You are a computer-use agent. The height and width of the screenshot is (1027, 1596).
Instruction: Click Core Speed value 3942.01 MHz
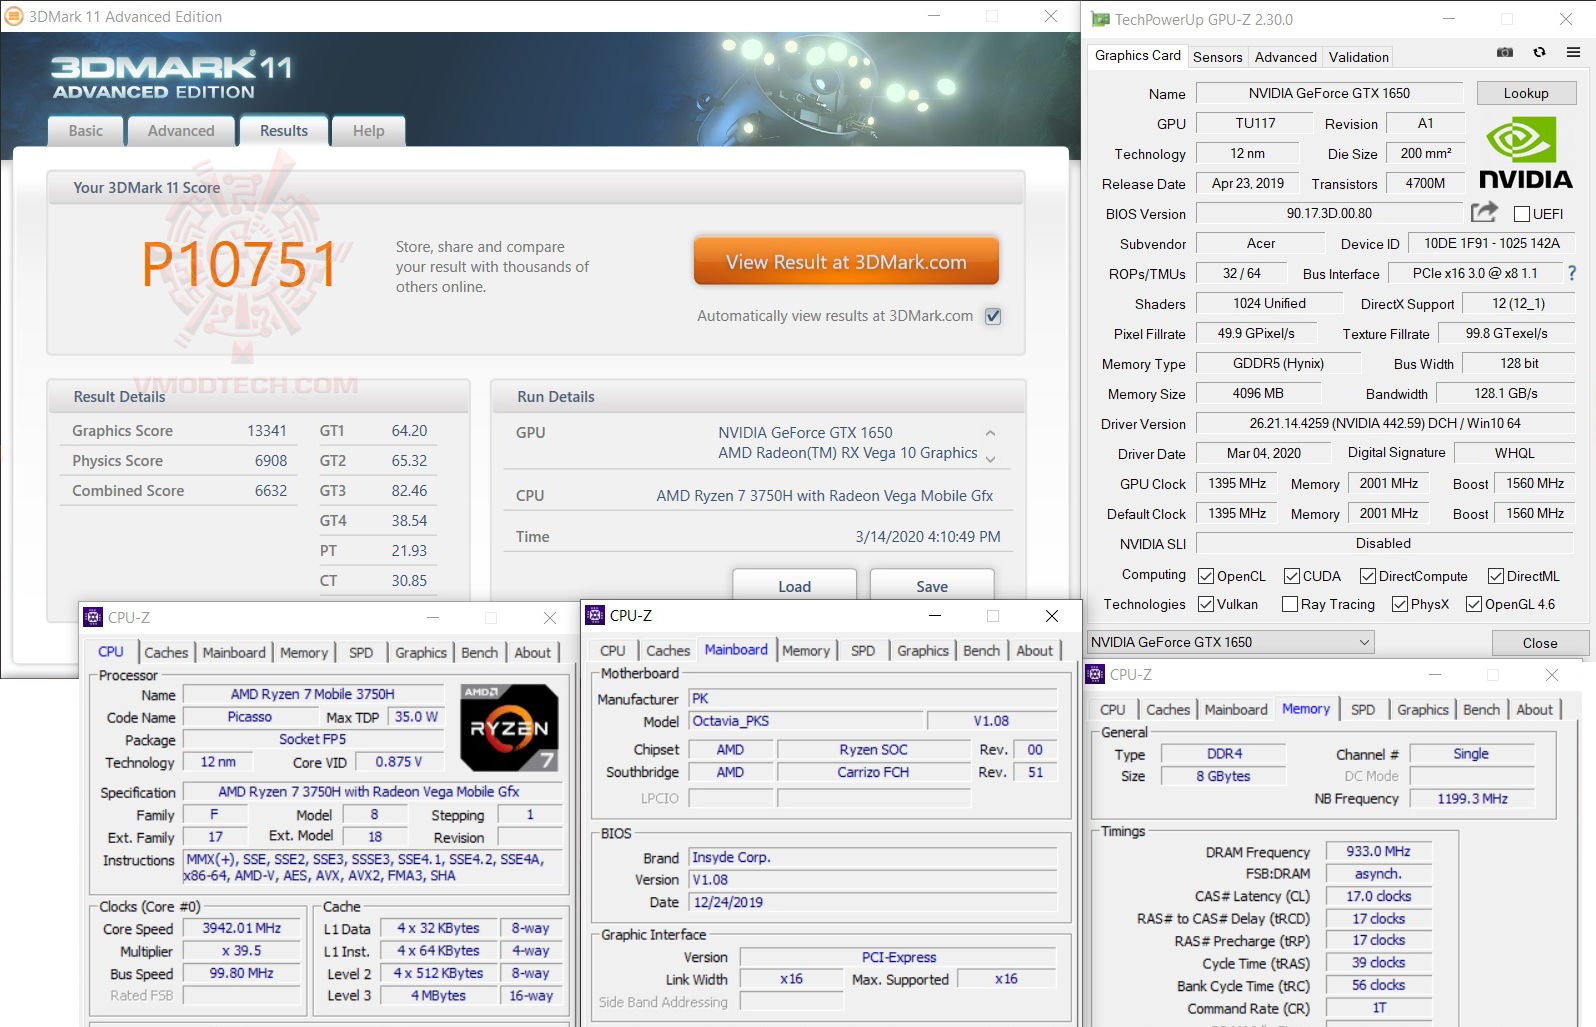242,928
